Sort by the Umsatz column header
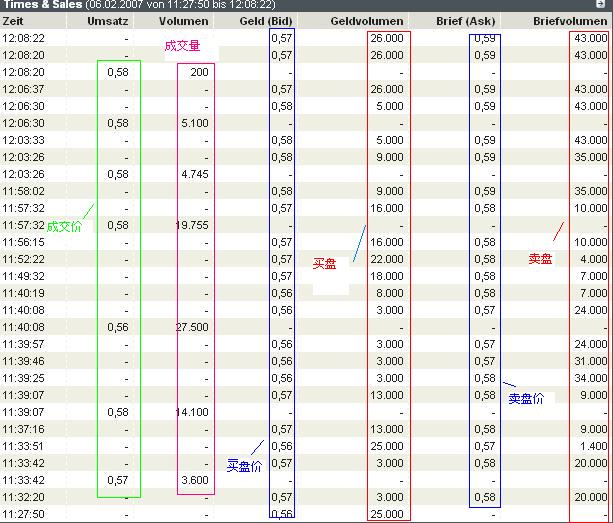The height and width of the screenshot is (523, 613). click(x=108, y=21)
